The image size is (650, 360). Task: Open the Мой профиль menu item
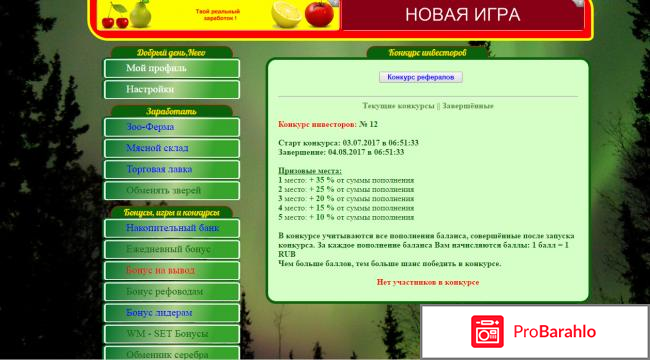point(172,68)
